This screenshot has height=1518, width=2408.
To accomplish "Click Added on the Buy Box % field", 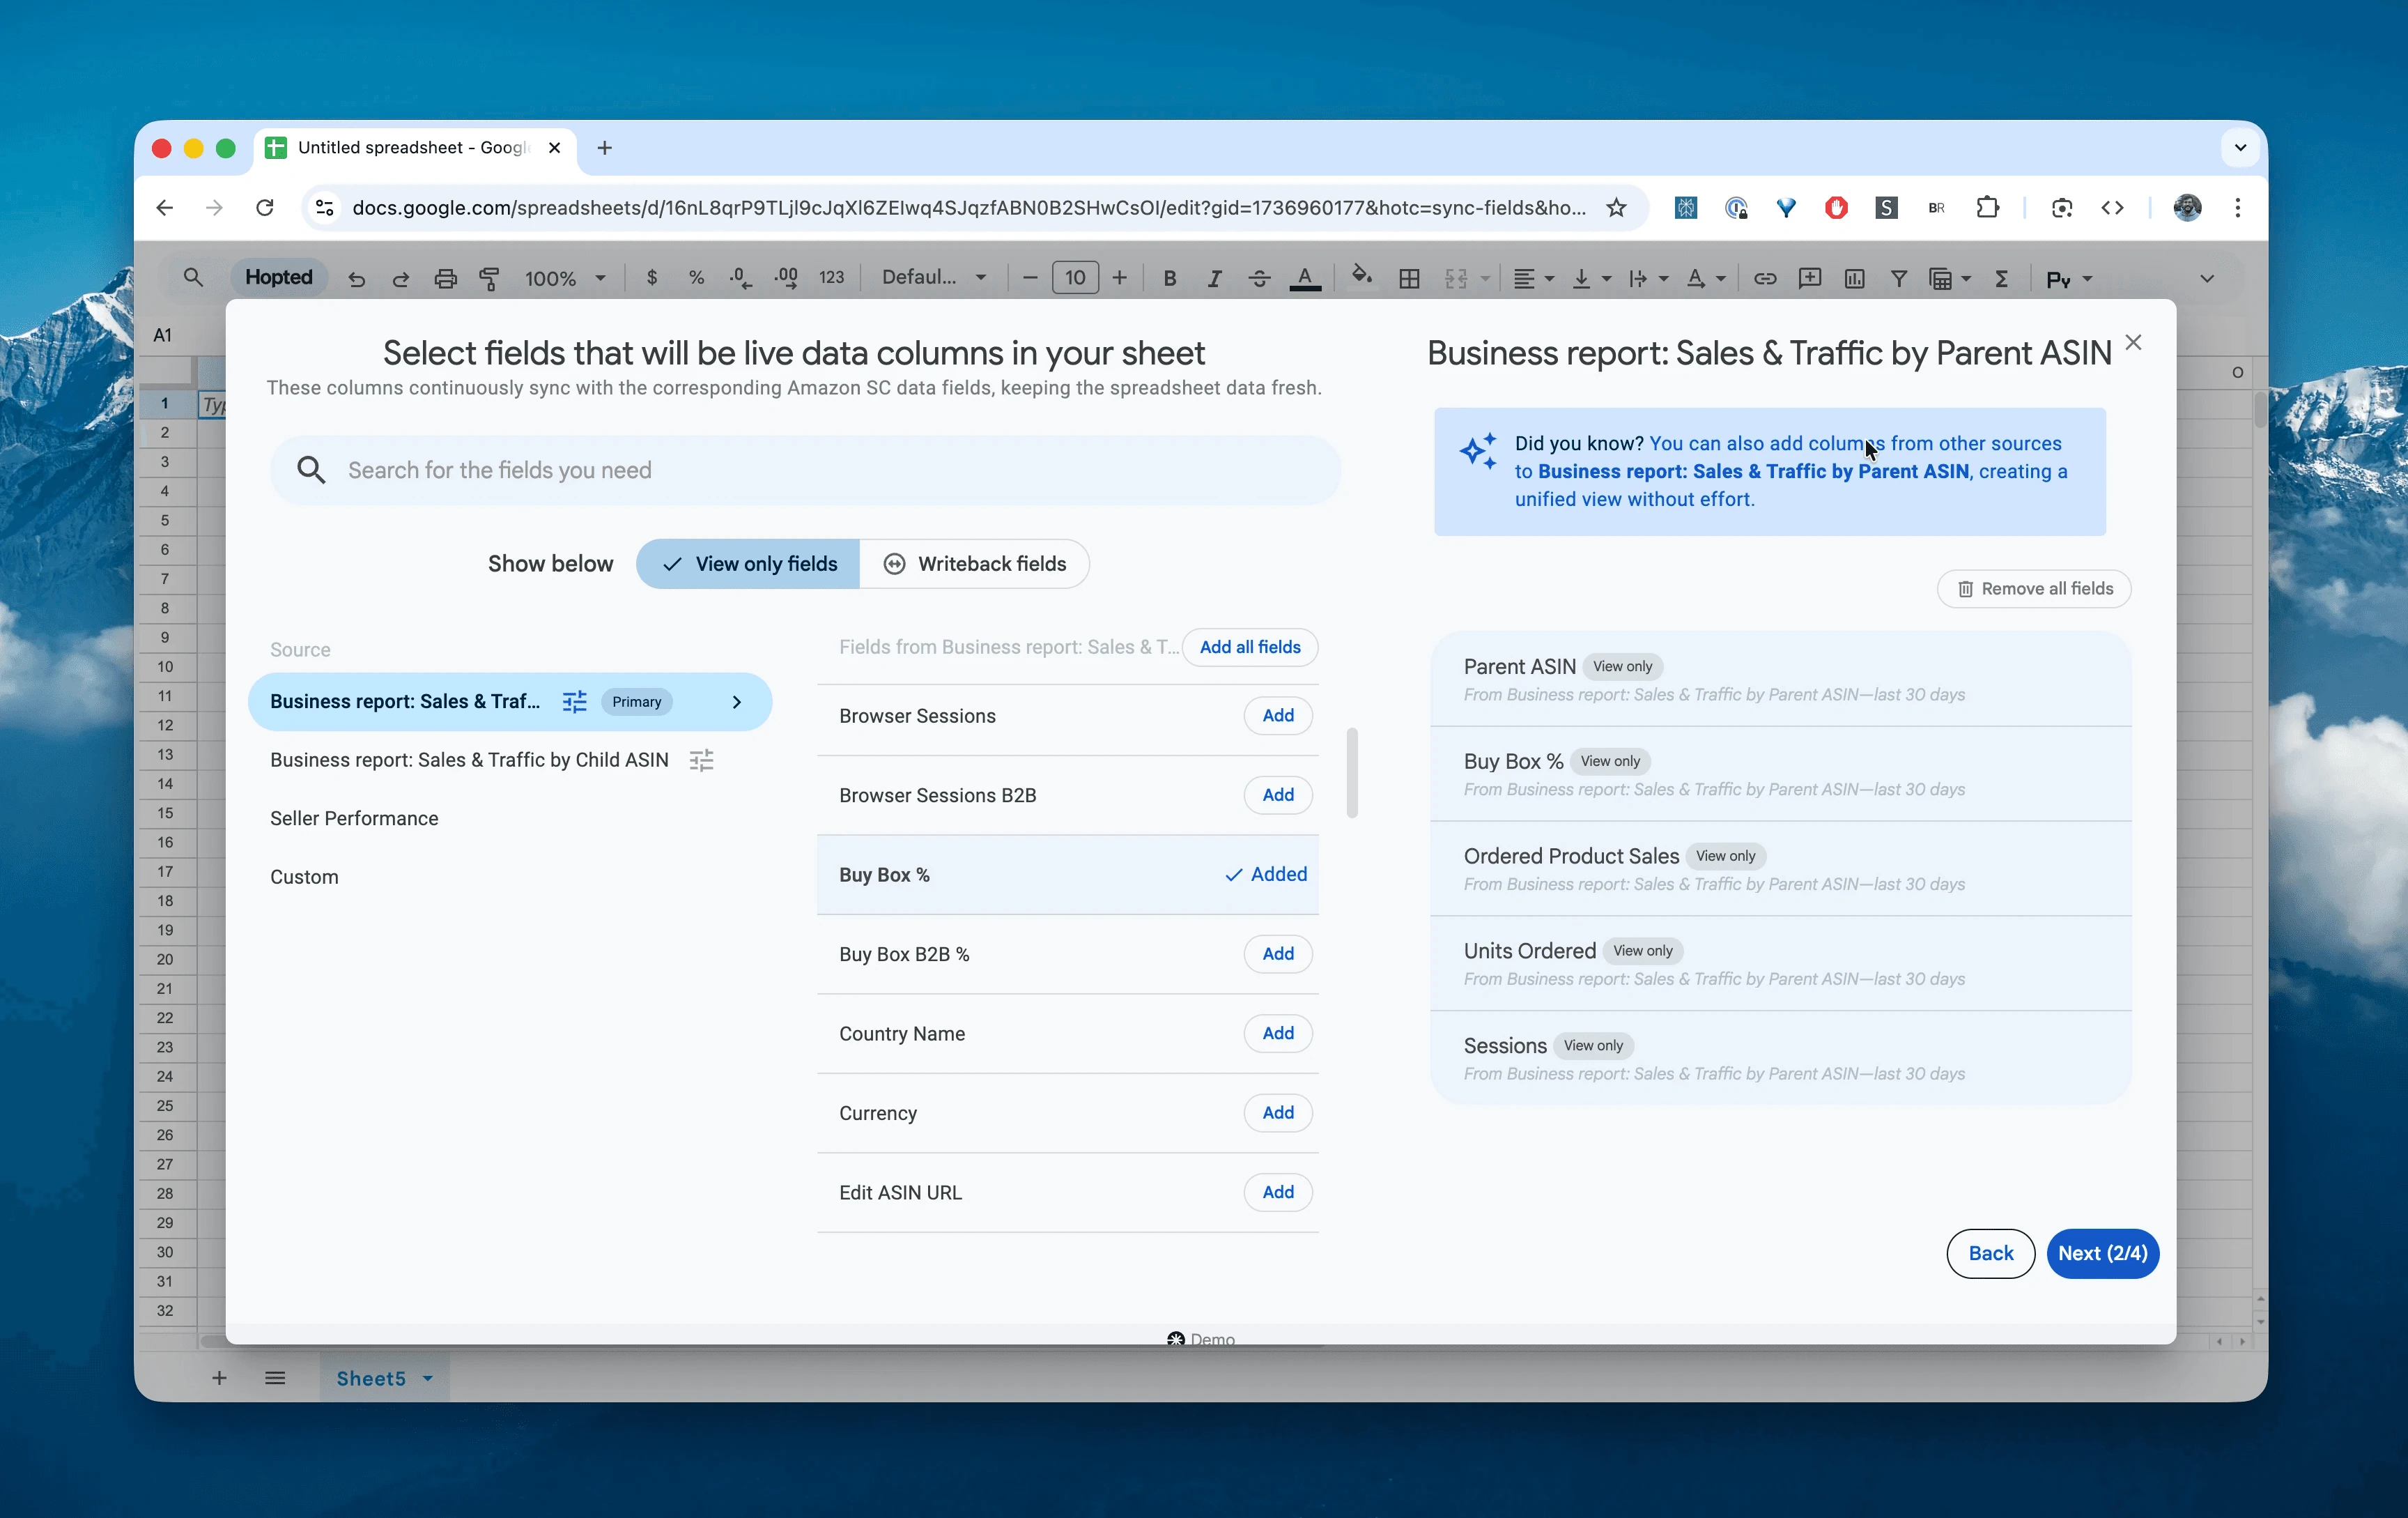I will [1267, 875].
